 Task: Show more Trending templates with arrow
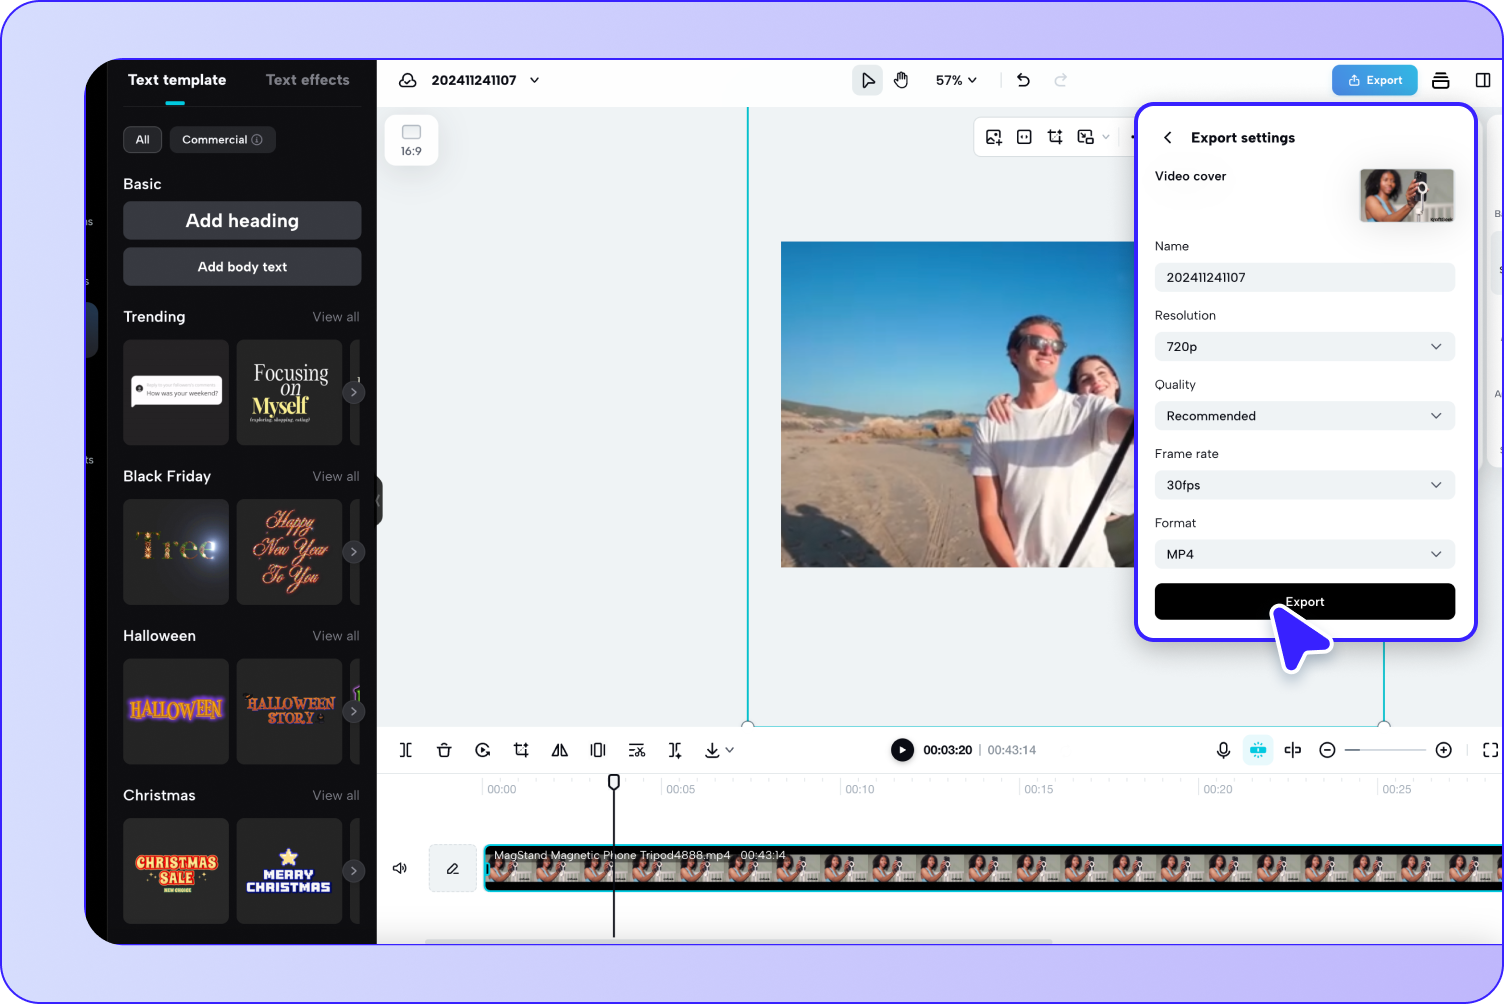(353, 392)
